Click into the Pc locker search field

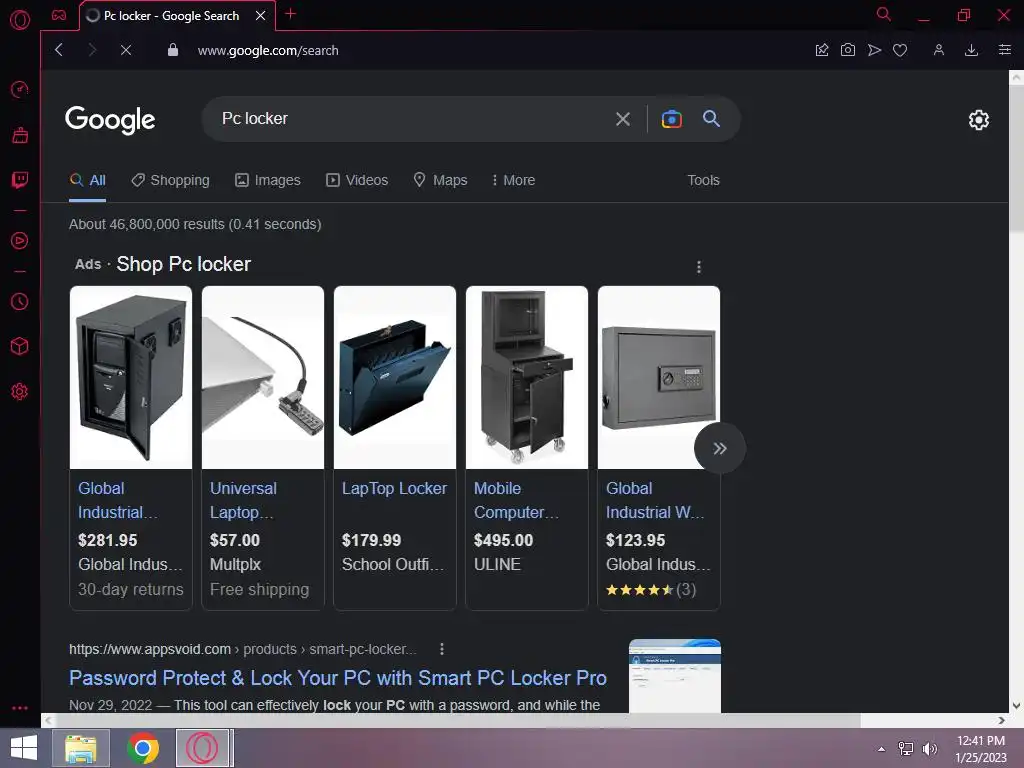[411, 119]
